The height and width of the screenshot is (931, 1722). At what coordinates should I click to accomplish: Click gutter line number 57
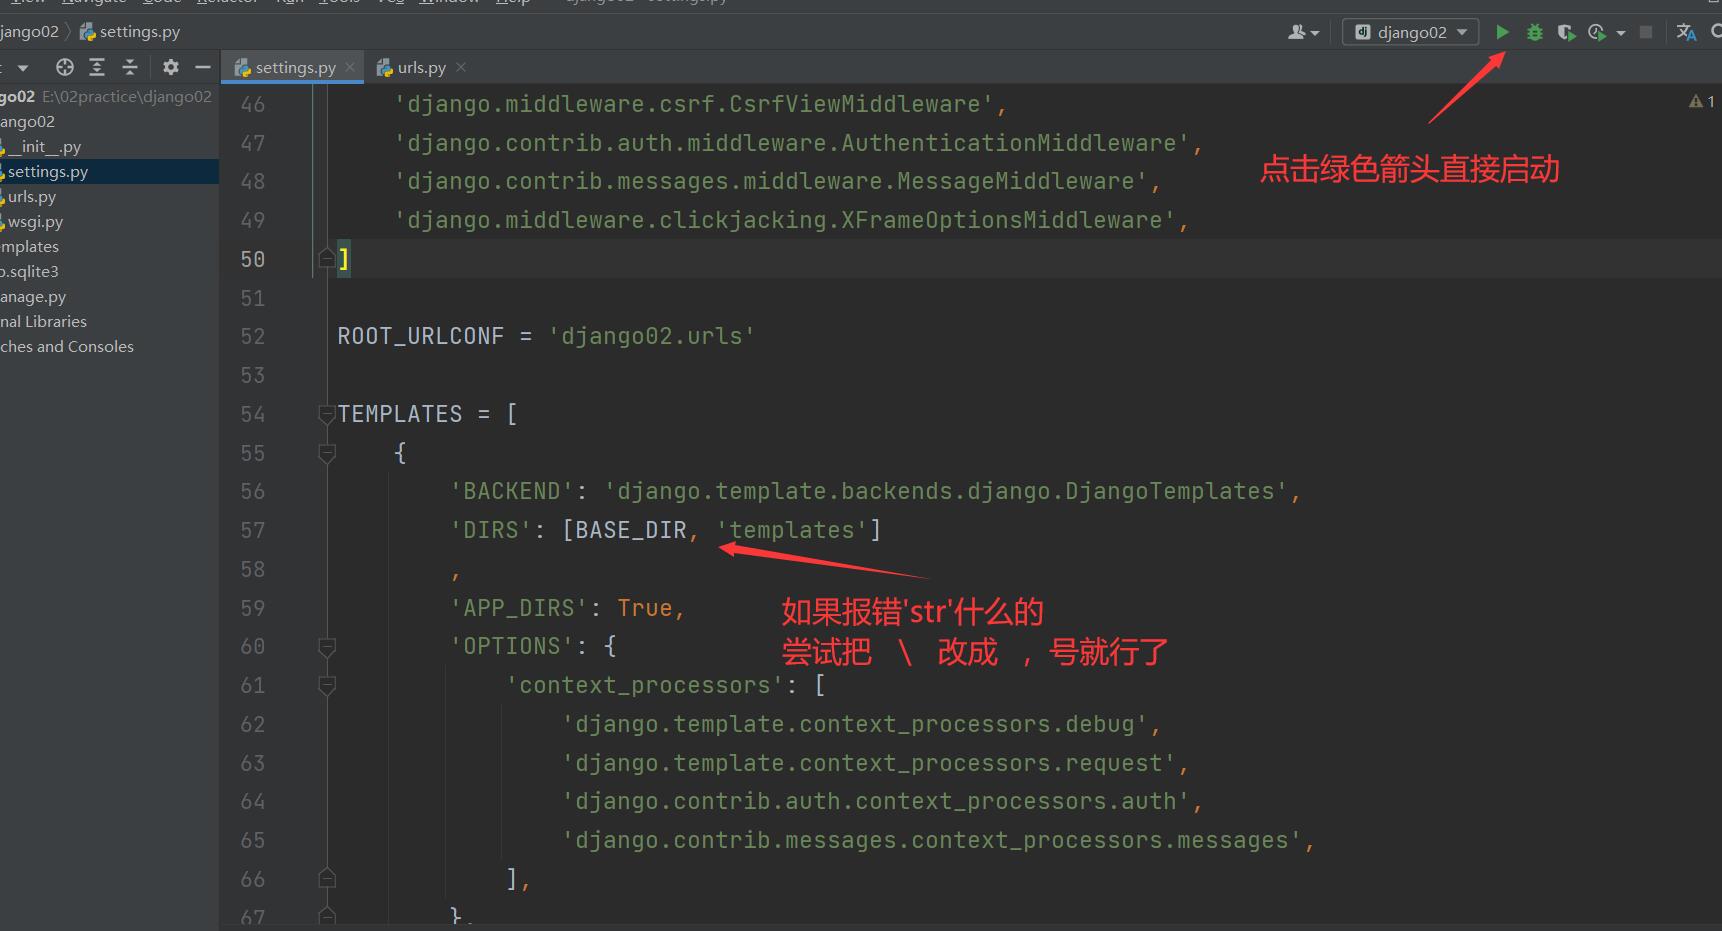click(x=253, y=531)
